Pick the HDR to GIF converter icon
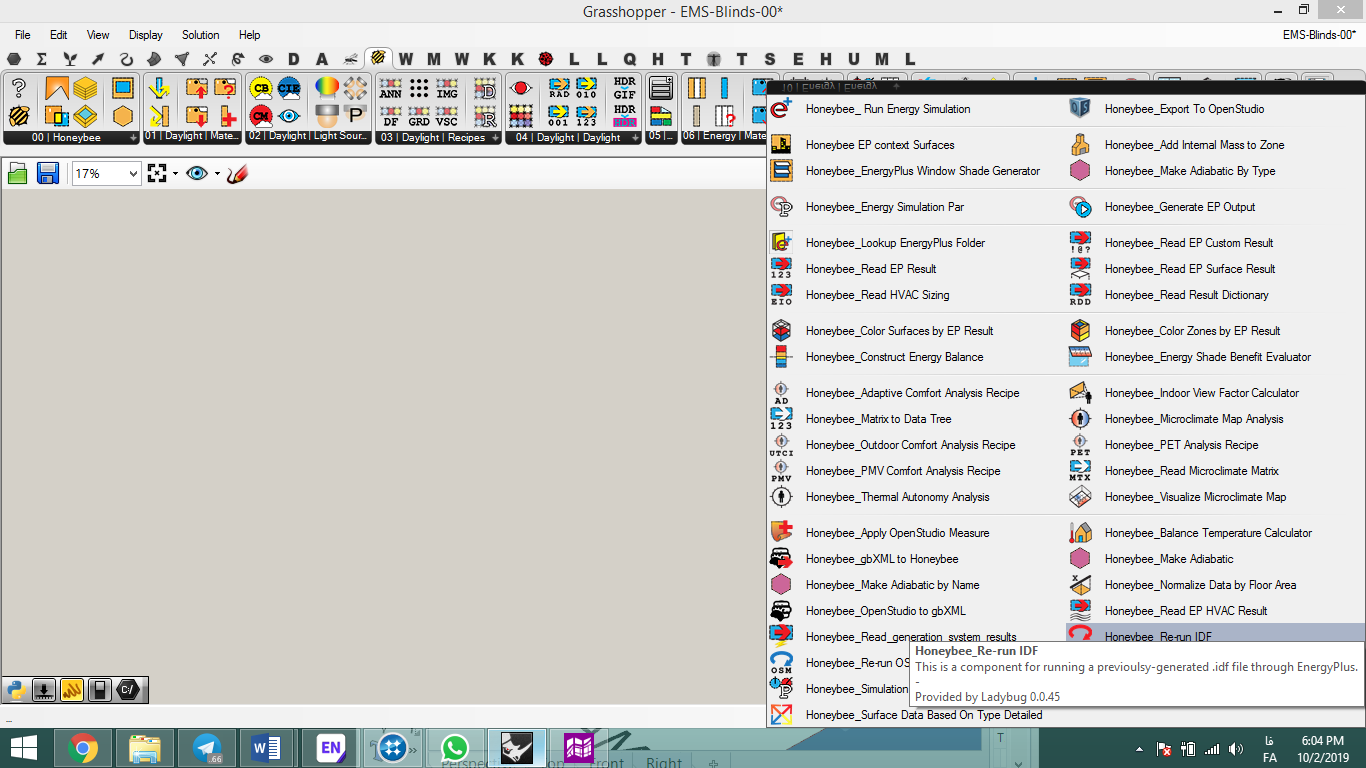This screenshot has height=768, width=1366. click(625, 89)
